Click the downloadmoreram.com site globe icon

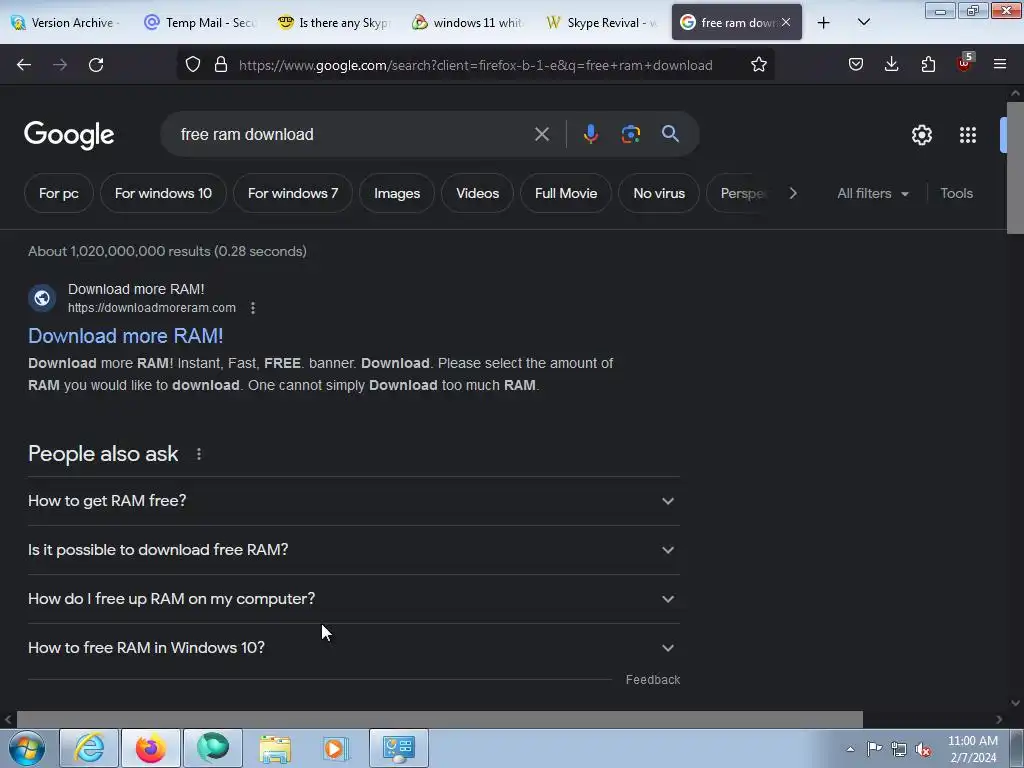[x=42, y=298]
